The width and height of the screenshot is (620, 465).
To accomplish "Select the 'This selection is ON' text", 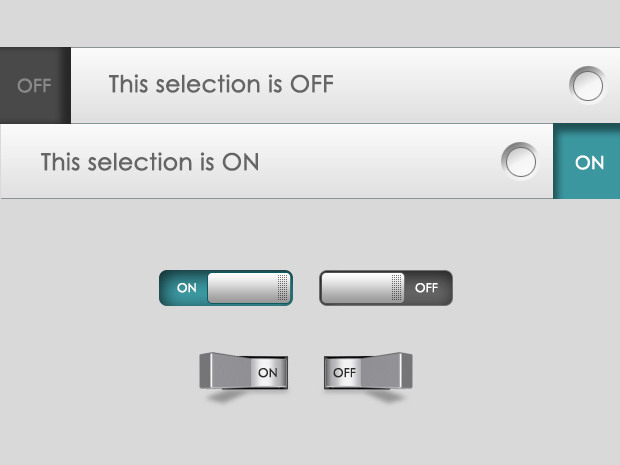I will click(x=150, y=161).
